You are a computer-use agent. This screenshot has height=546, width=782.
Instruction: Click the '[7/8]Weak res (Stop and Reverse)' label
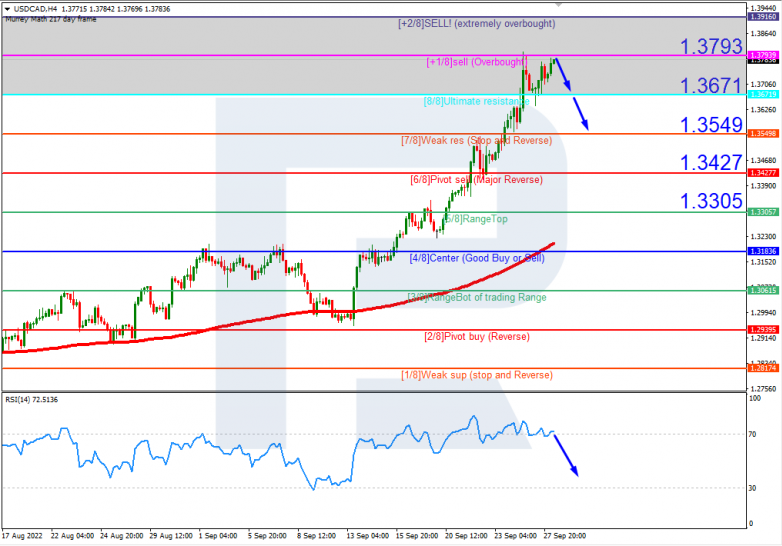476,141
